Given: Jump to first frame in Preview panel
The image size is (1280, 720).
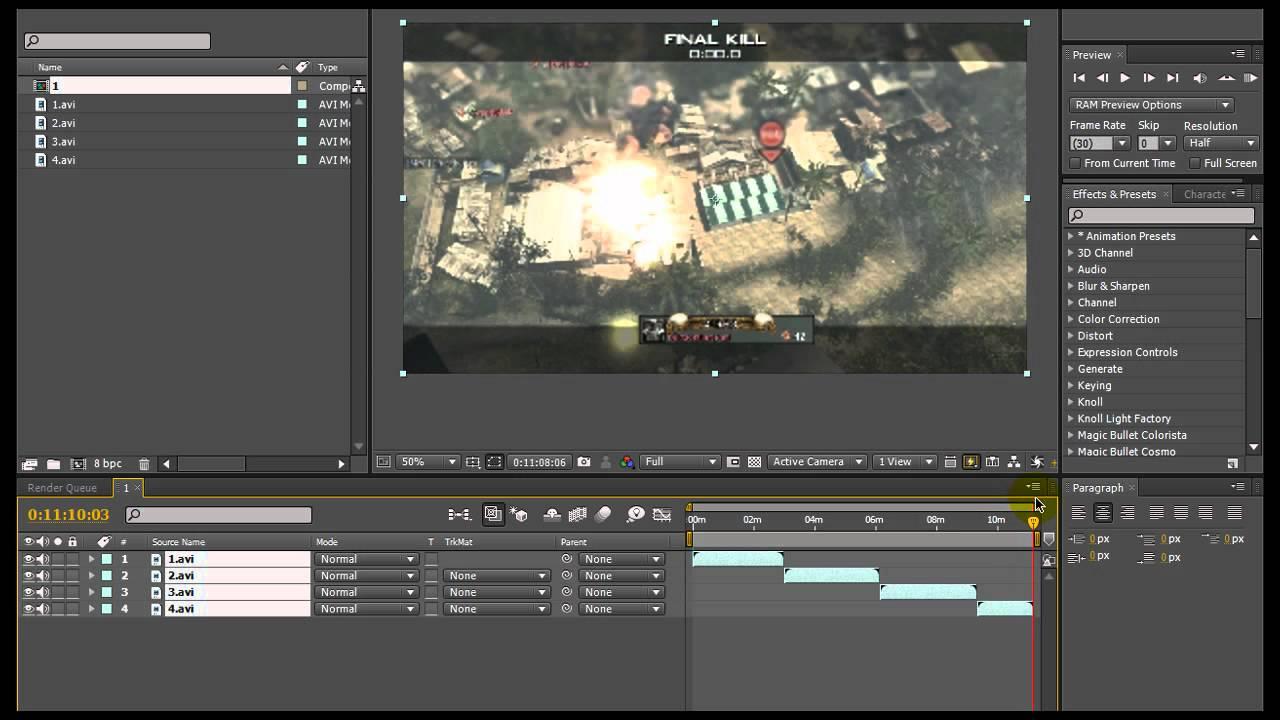Looking at the screenshot, I should coord(1079,78).
